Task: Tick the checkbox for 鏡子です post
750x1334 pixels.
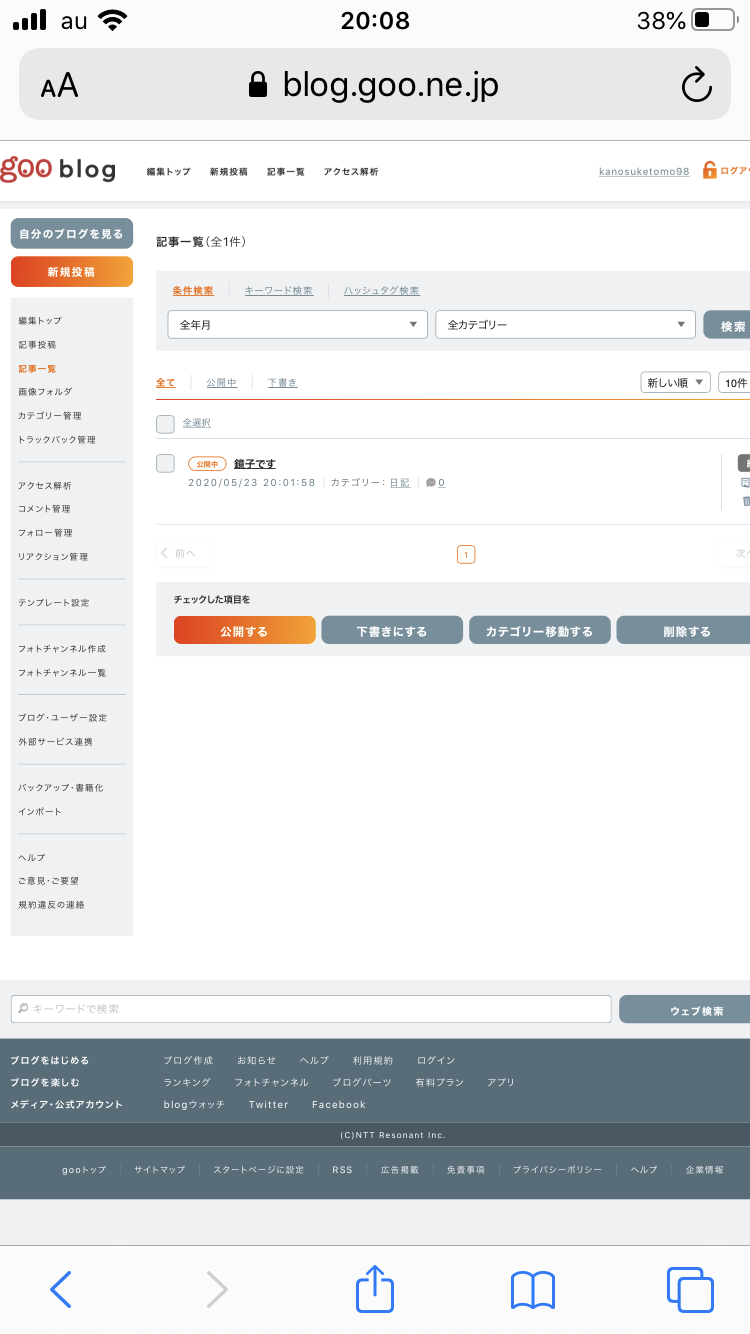Action: [165, 463]
